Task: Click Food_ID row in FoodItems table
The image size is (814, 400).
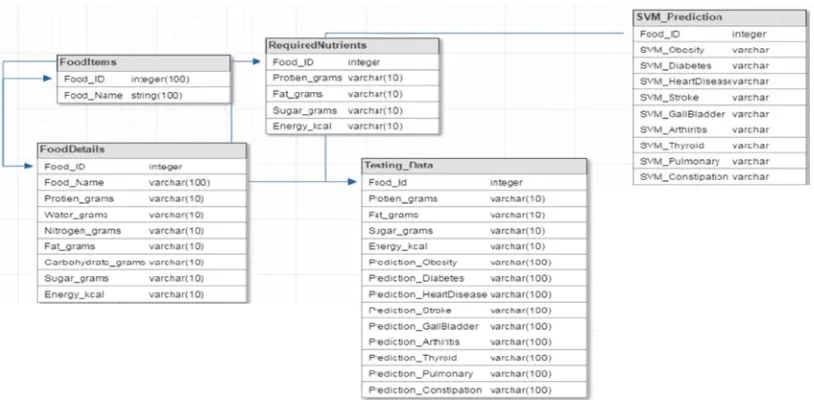Action: pyautogui.click(x=143, y=79)
